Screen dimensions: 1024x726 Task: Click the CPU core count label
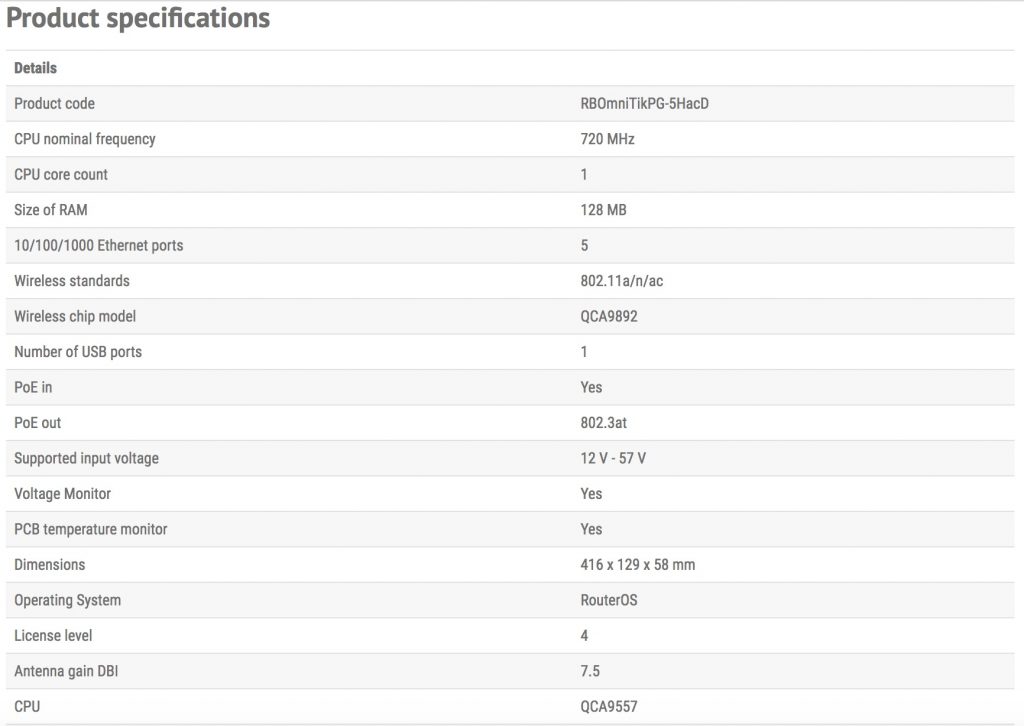coord(61,175)
